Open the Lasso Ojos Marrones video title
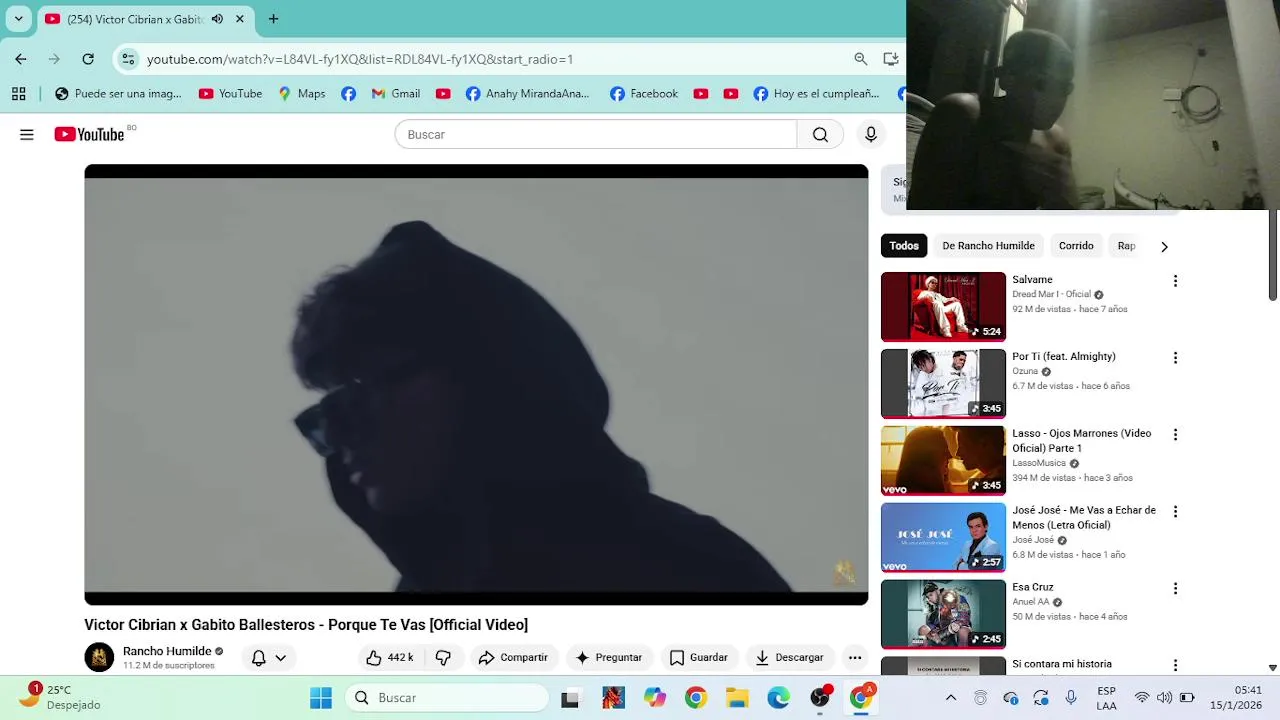 [x=1081, y=441]
